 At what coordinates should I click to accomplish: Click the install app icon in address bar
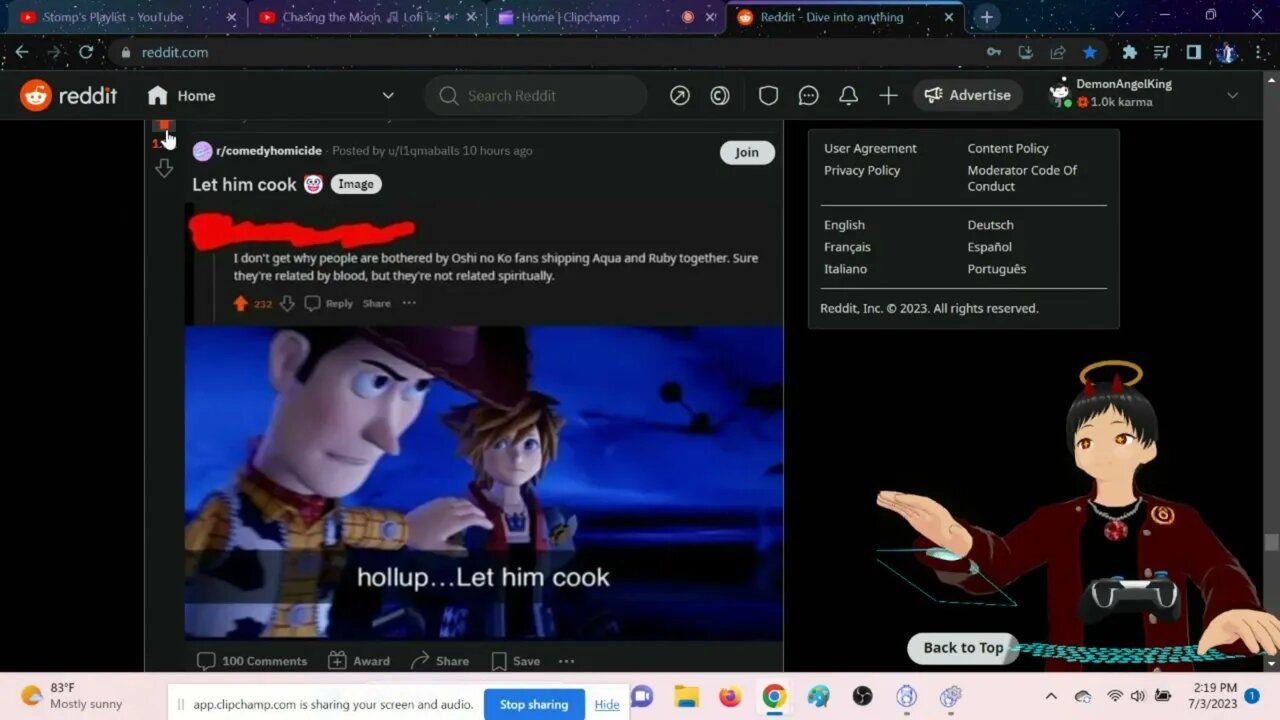pyautogui.click(x=1025, y=52)
